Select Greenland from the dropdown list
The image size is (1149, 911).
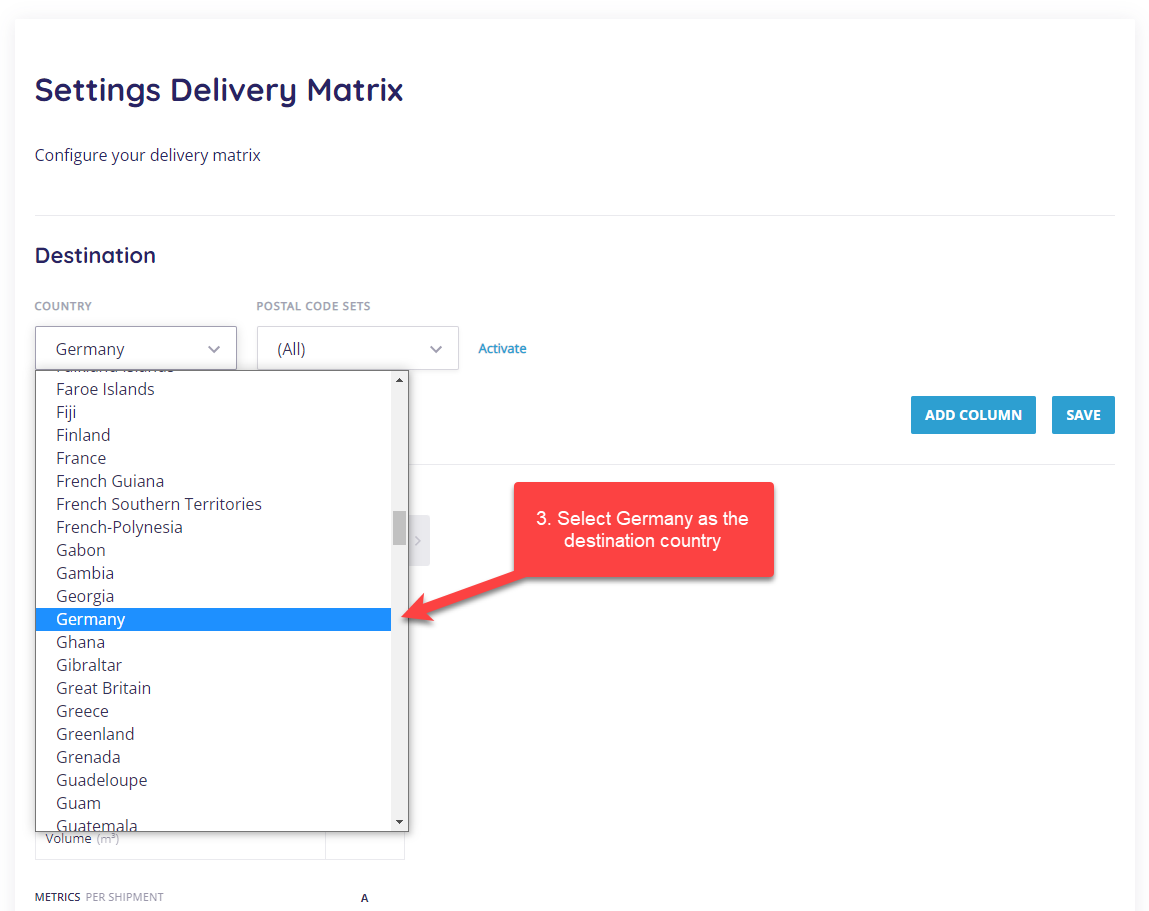[213, 734]
